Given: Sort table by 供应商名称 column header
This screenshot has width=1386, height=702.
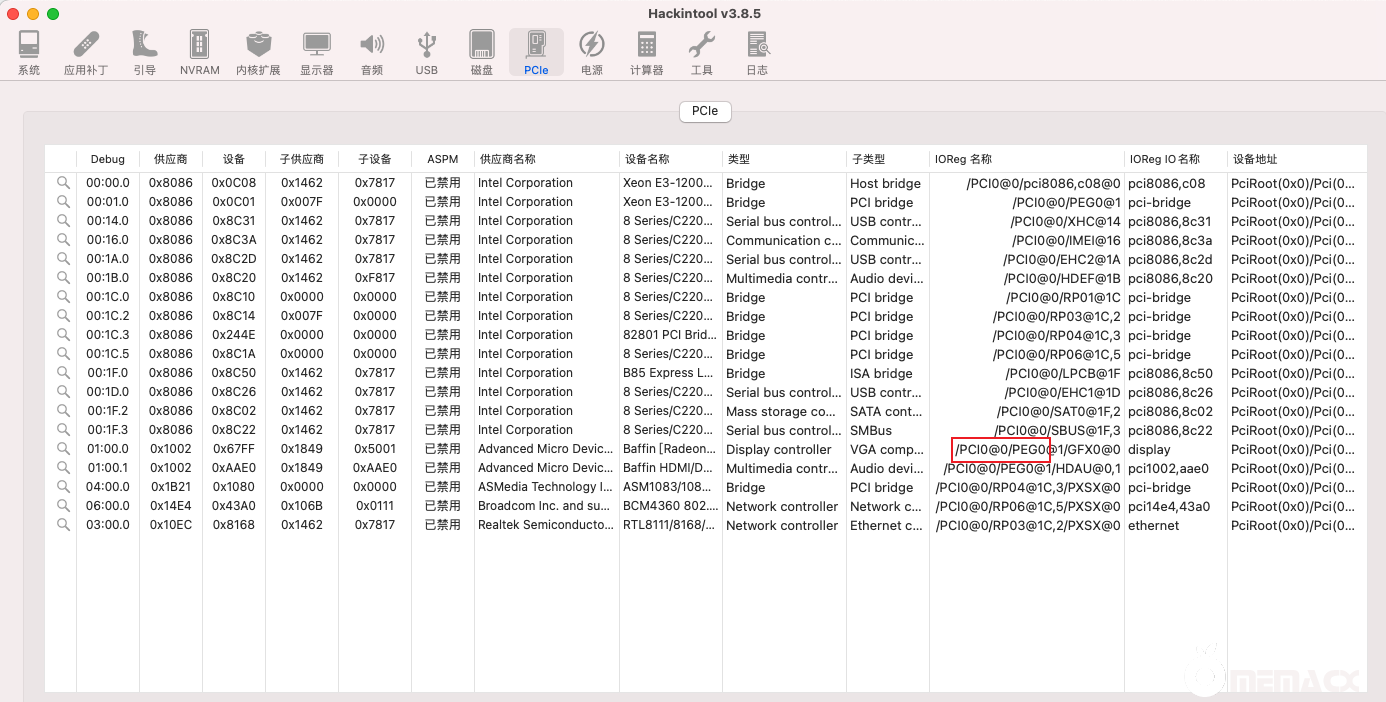Looking at the screenshot, I should [547, 159].
